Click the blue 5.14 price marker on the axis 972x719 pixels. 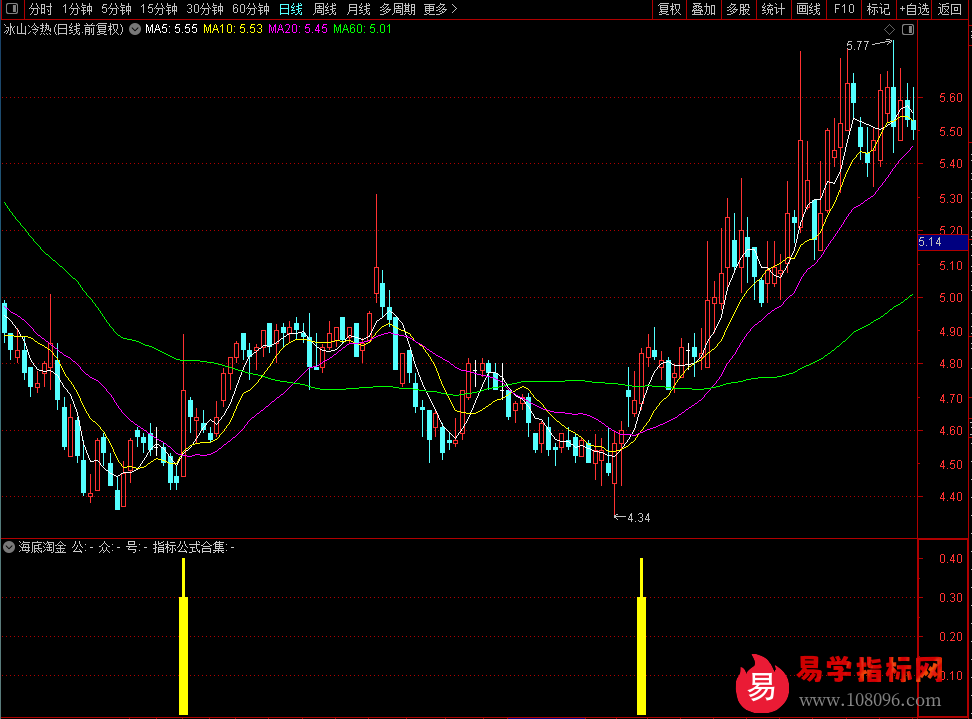point(942,242)
